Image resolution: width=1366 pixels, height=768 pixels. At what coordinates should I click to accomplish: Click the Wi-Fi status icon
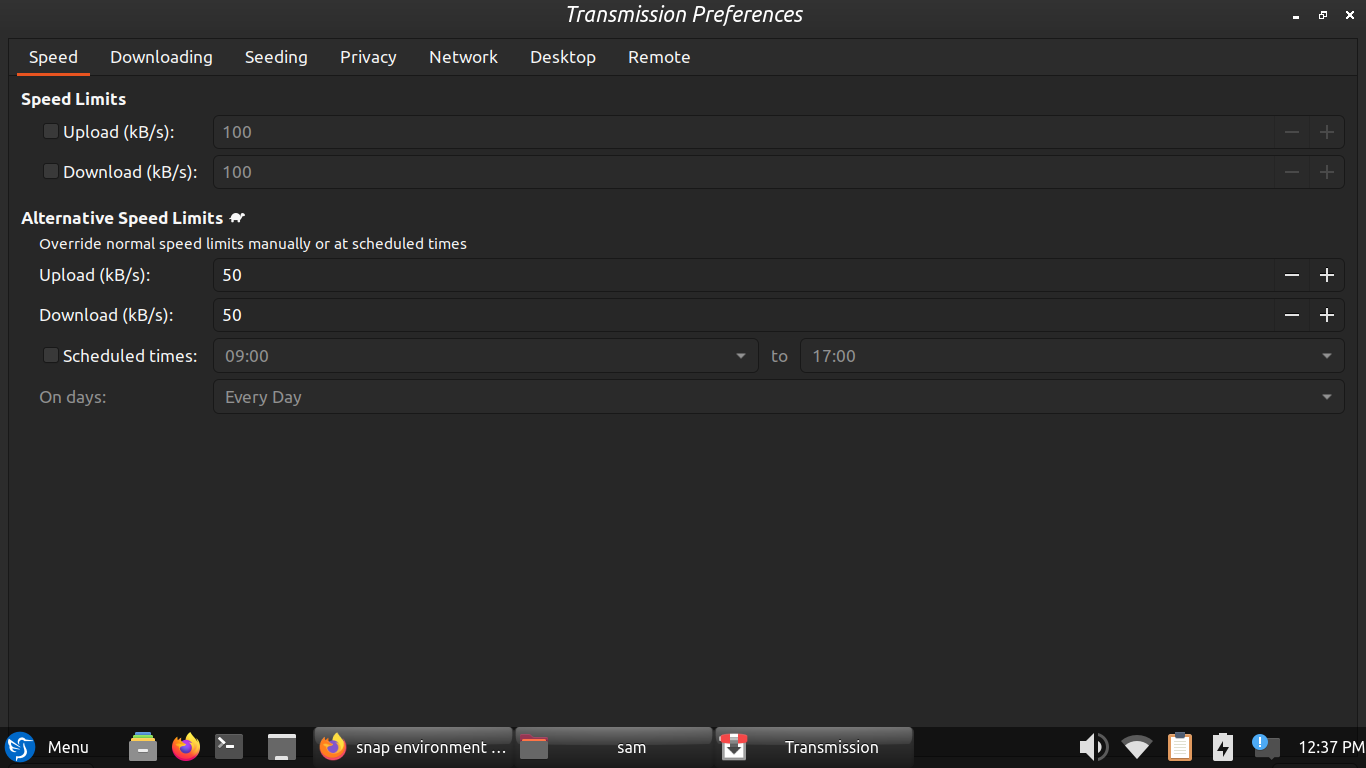tap(1137, 747)
